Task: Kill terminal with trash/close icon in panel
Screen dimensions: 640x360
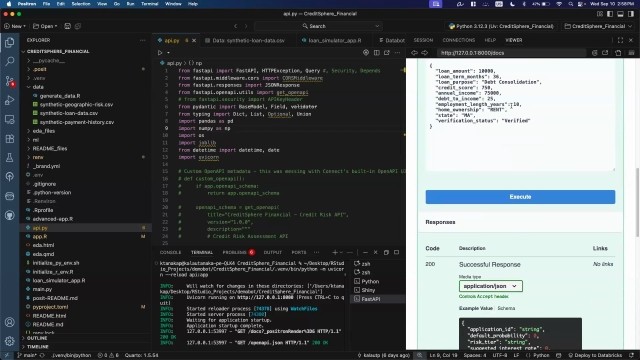Action: (x=376, y=252)
